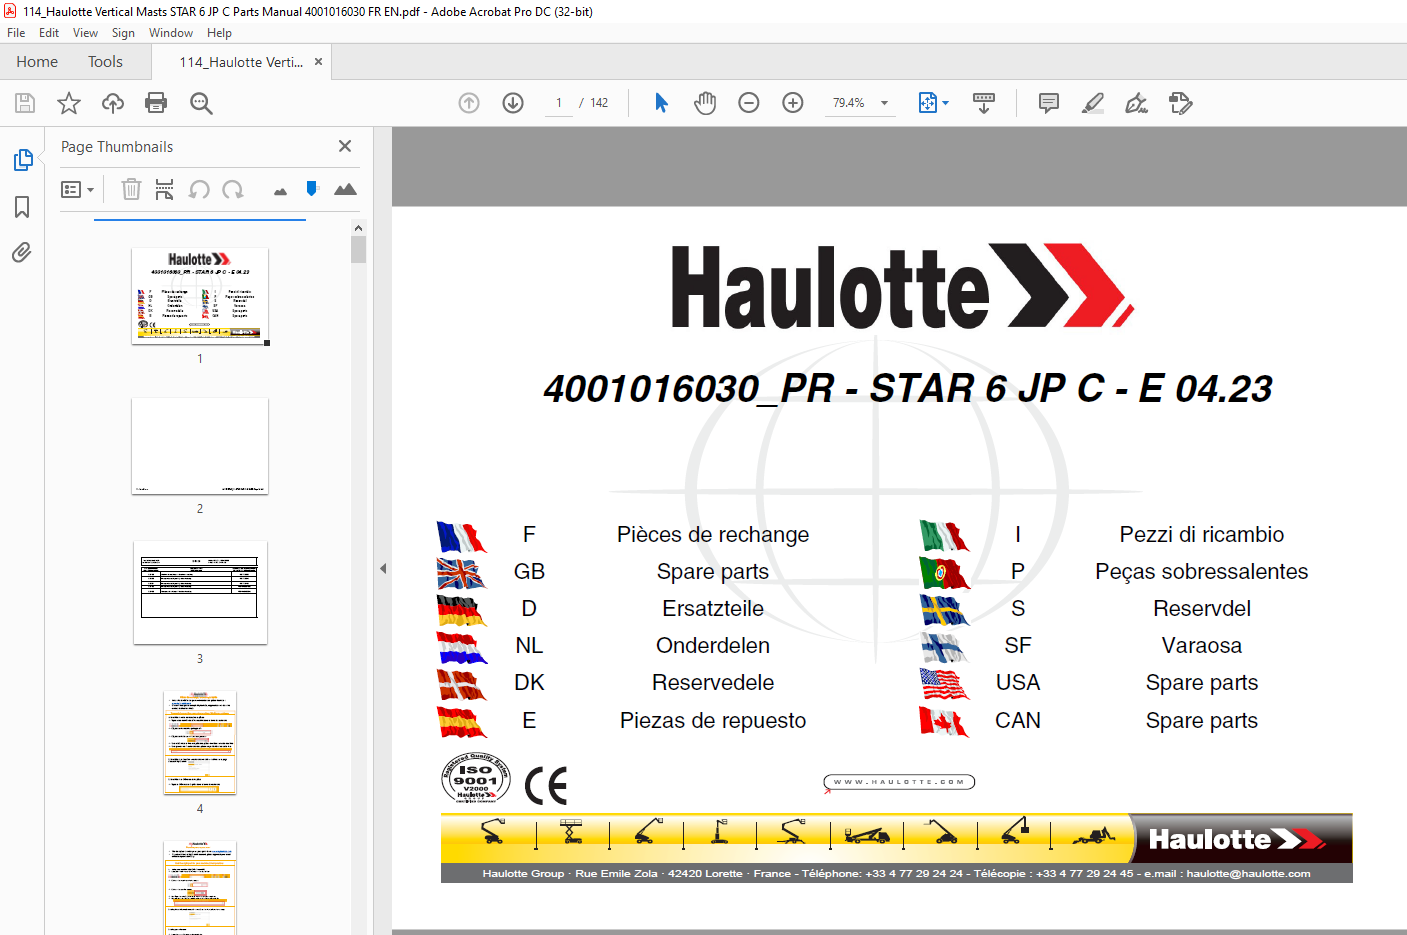Viewport: 1407px width, 935px height.
Task: Click the thumbnails panel scrollbar thumb
Action: pyautogui.click(x=359, y=249)
